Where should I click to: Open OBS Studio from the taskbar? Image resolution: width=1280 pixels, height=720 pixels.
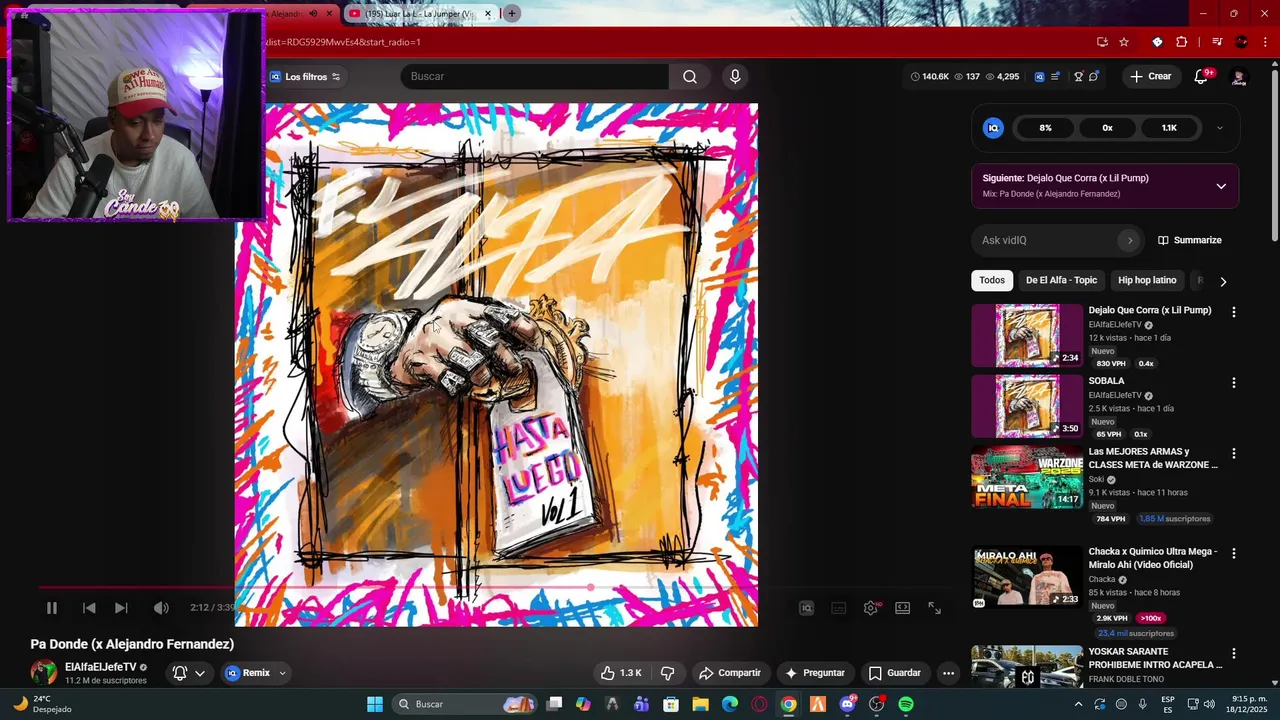click(x=877, y=704)
